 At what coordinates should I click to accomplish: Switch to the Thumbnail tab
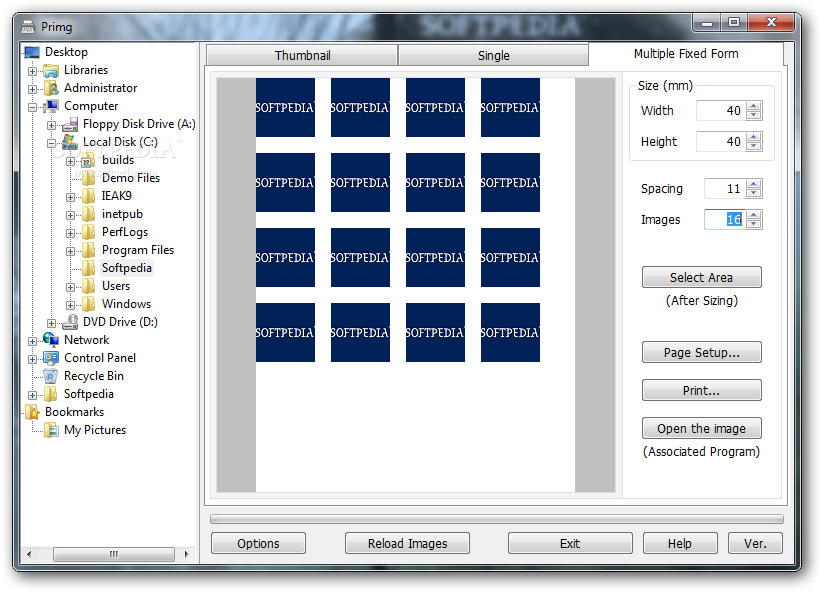tap(302, 55)
